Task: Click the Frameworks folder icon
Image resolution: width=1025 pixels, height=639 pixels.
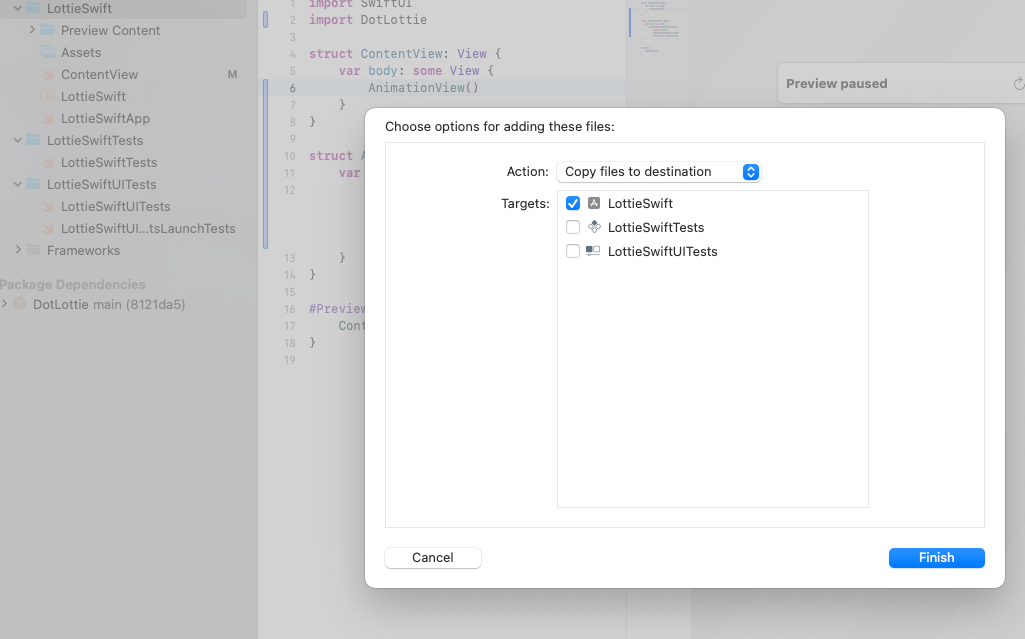Action: point(33,250)
